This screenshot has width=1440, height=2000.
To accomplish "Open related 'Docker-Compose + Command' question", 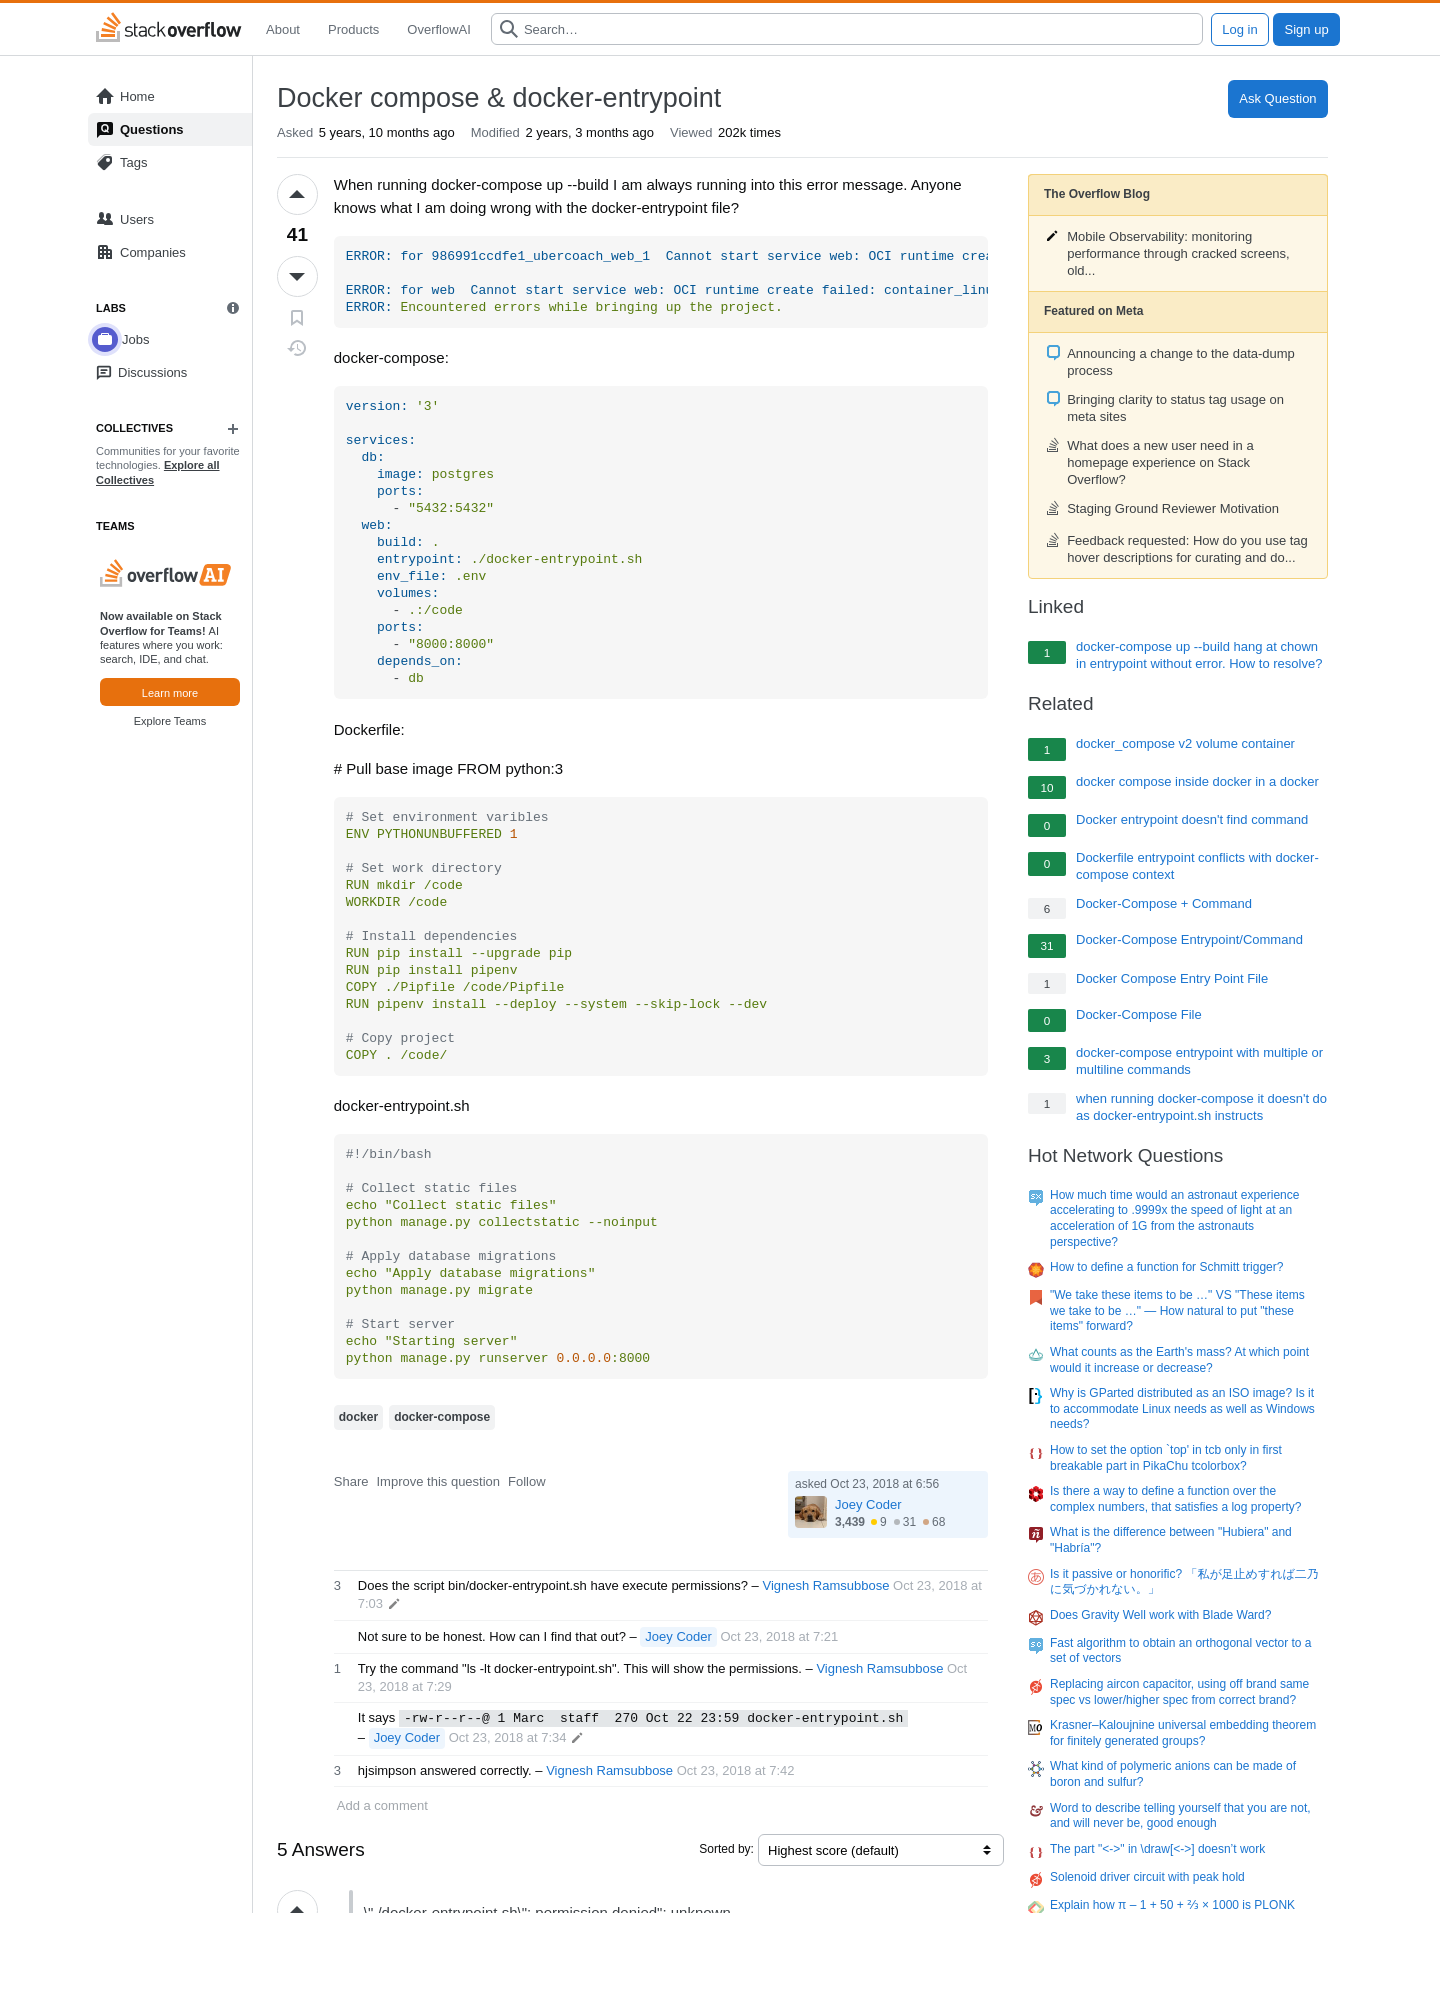I will 1164,903.
